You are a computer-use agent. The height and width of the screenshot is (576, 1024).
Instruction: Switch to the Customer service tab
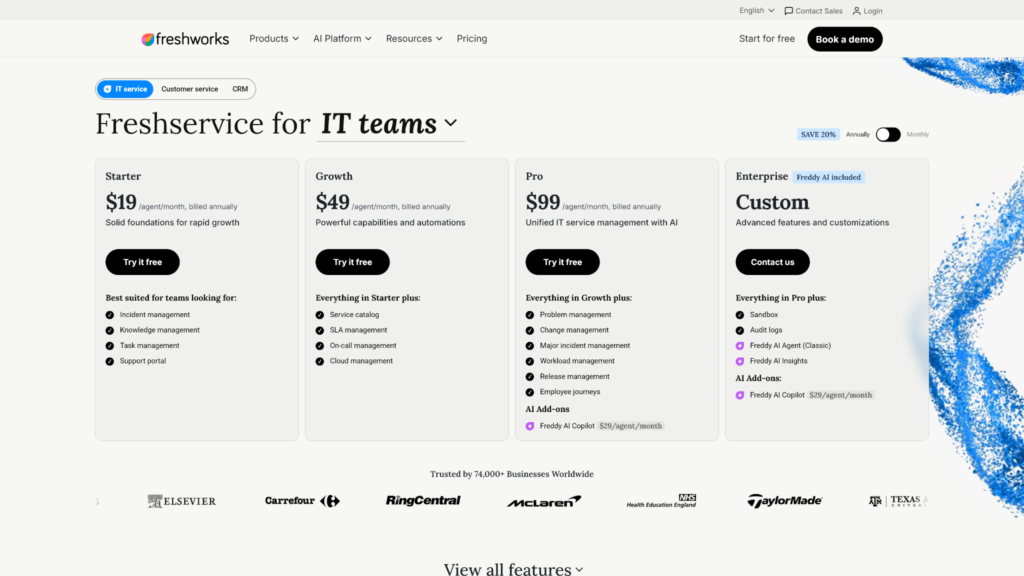189,89
